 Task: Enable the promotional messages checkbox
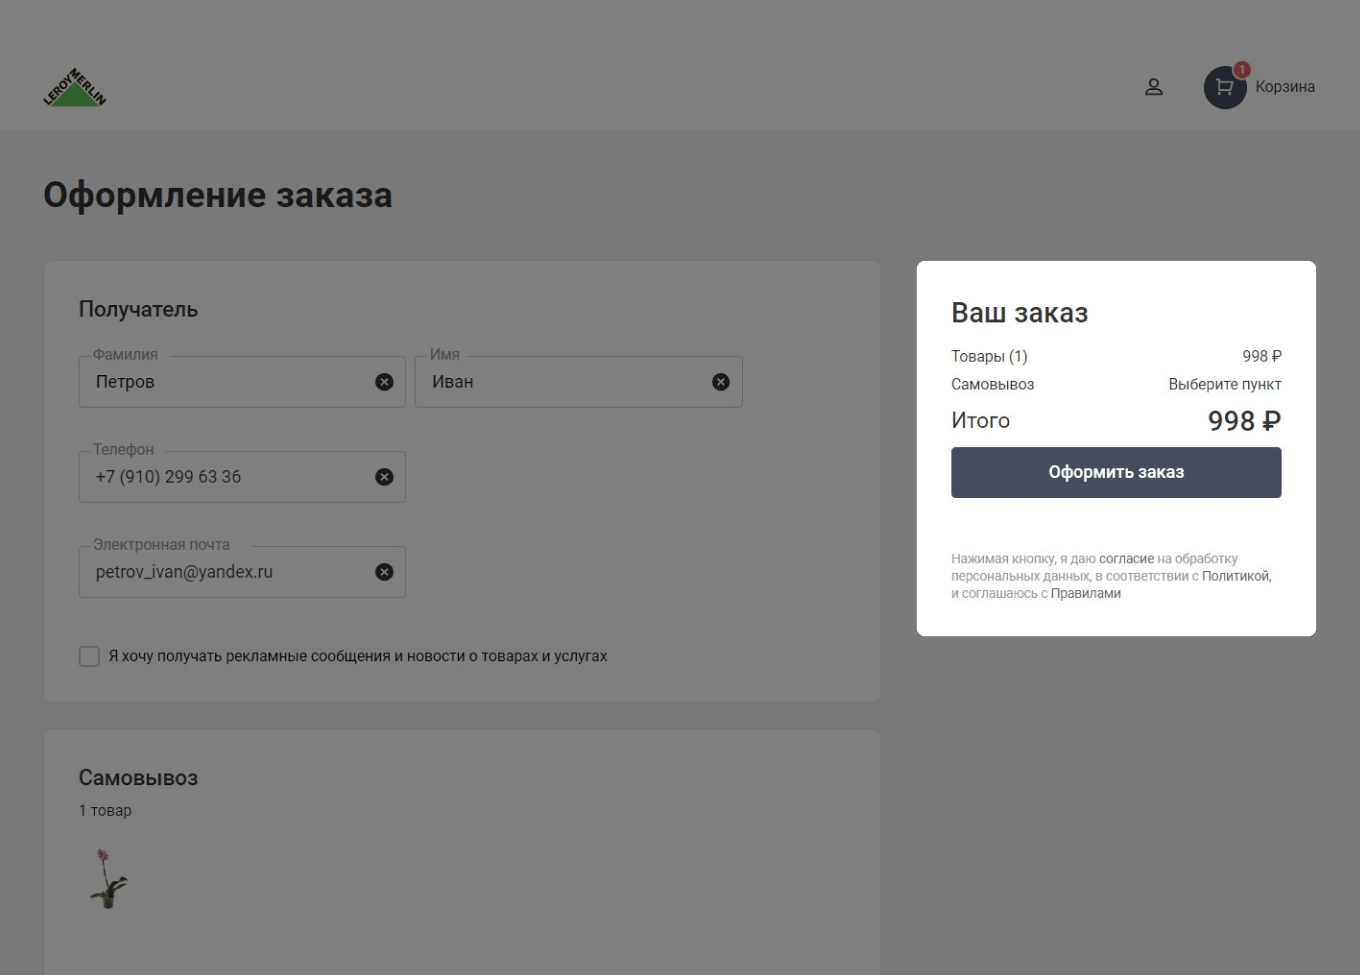[x=87, y=657]
